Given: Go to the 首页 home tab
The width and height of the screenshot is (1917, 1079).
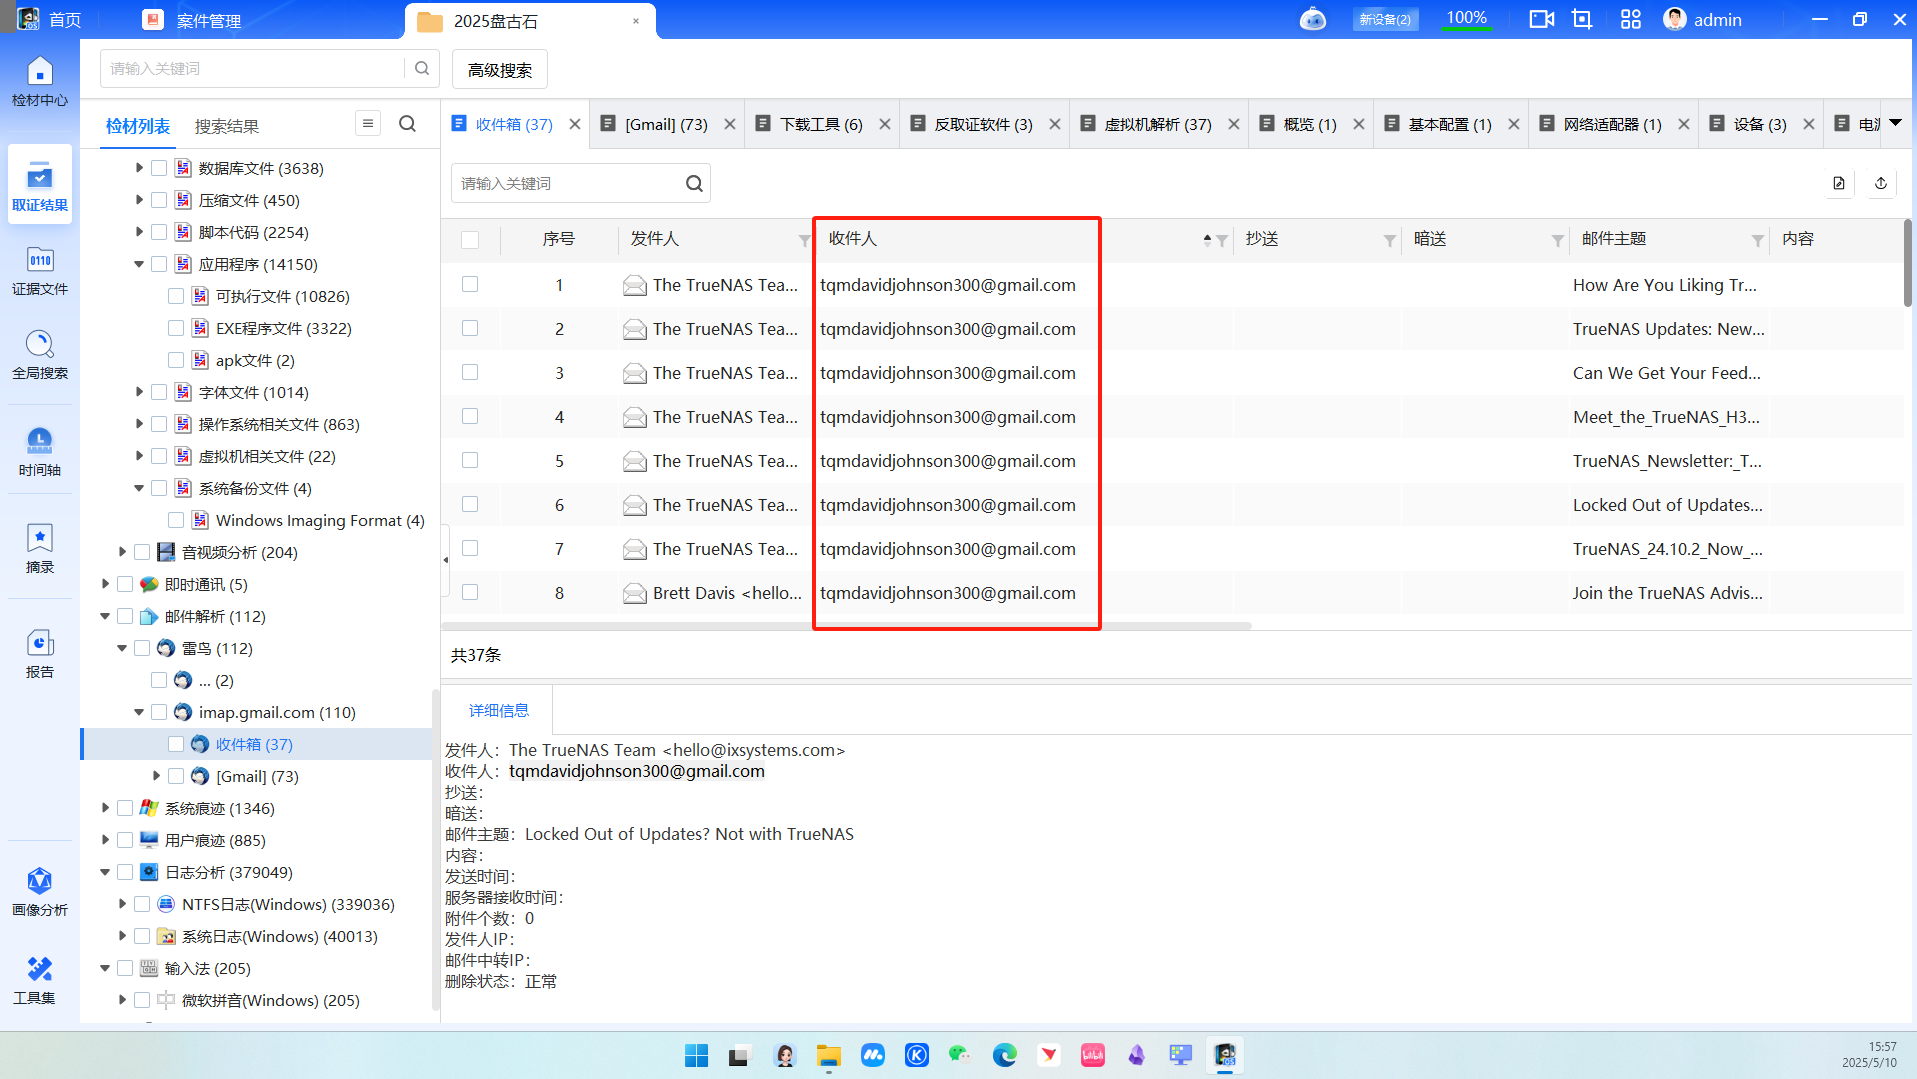Looking at the screenshot, I should click(50, 19).
